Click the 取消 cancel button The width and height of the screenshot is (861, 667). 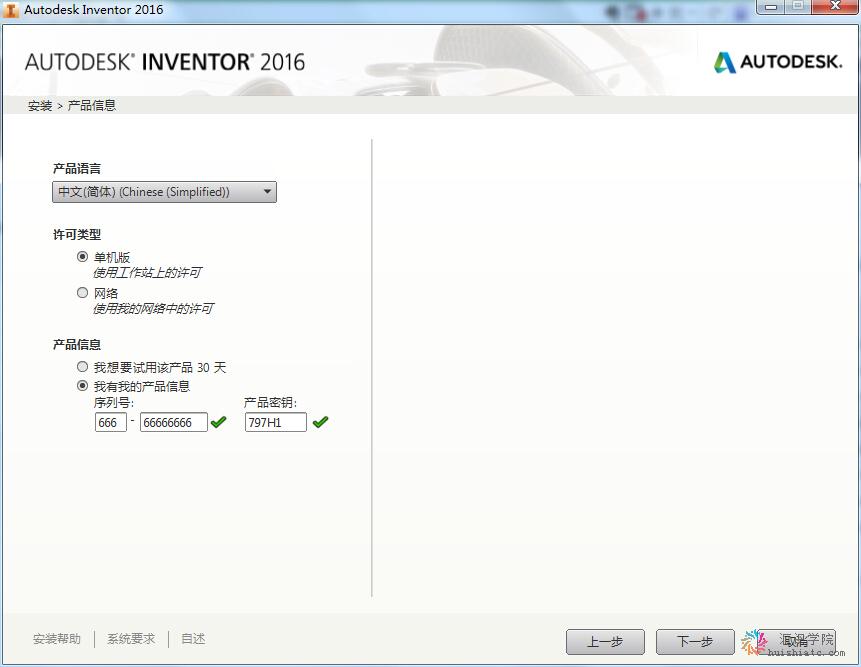pos(796,641)
